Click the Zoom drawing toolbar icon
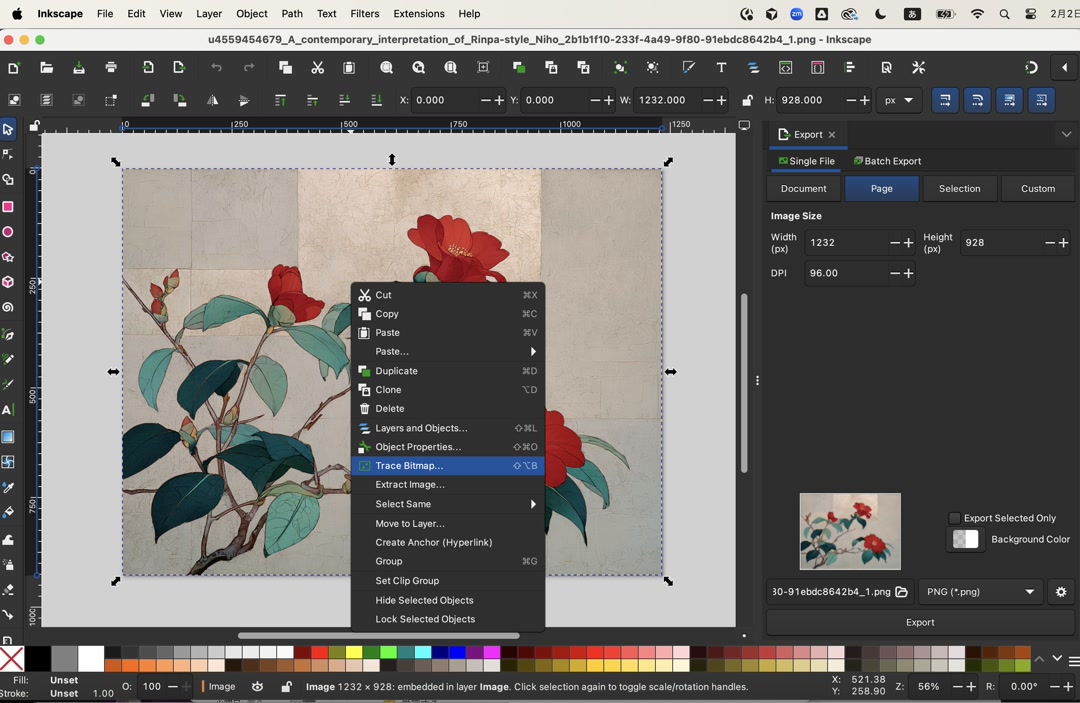This screenshot has height=703, width=1080. pos(419,68)
